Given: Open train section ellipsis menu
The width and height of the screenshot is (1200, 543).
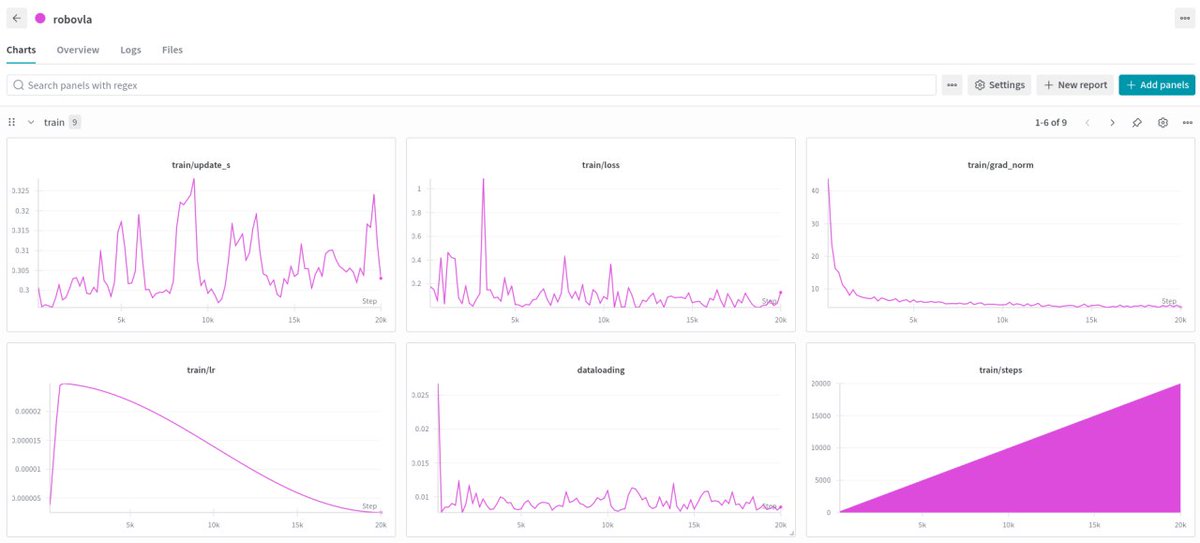Looking at the screenshot, I should (1187, 122).
